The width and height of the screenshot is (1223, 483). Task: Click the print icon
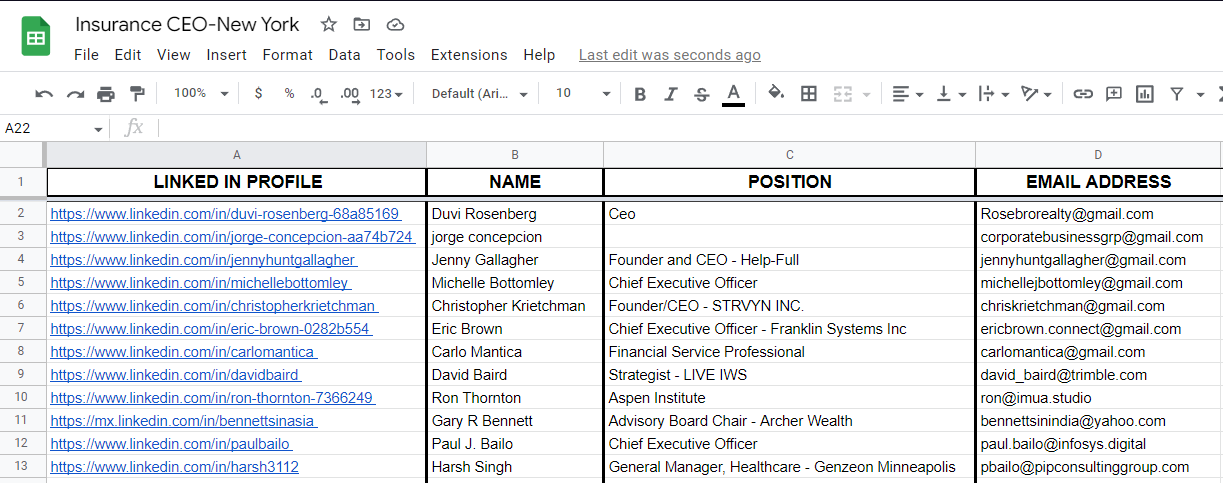(x=106, y=94)
